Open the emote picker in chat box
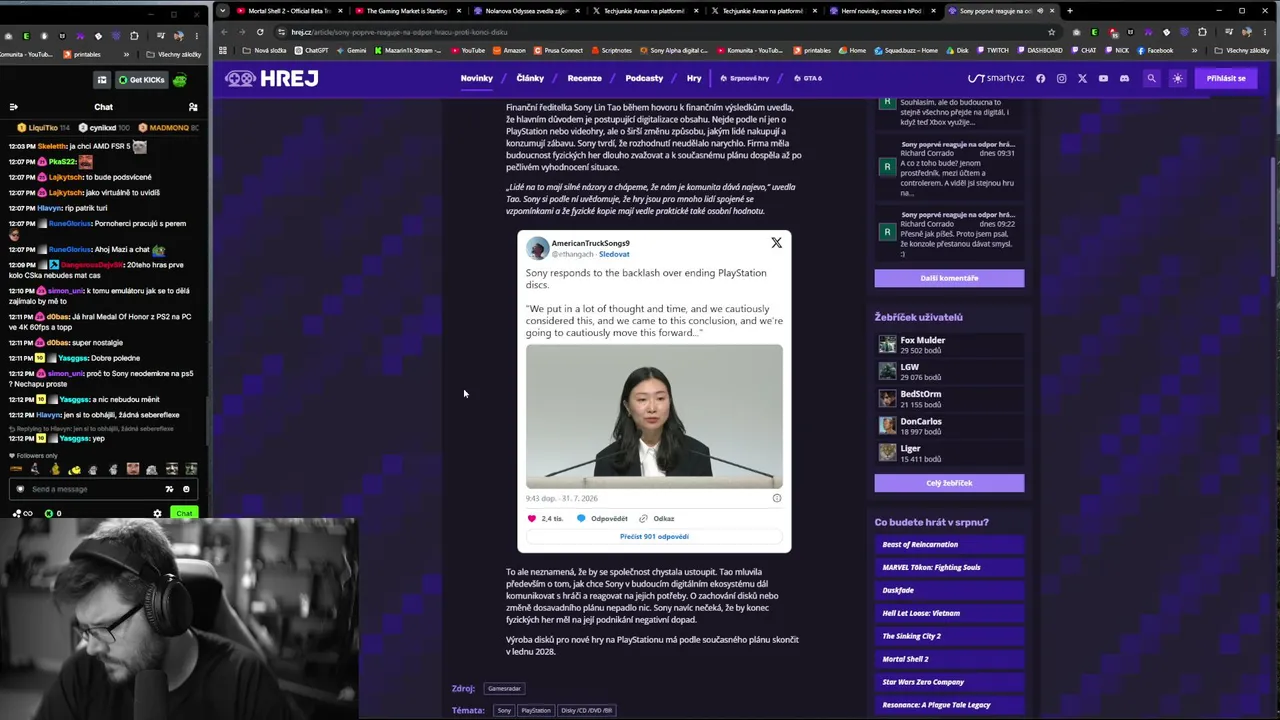The height and width of the screenshot is (720, 1280). click(x=186, y=489)
